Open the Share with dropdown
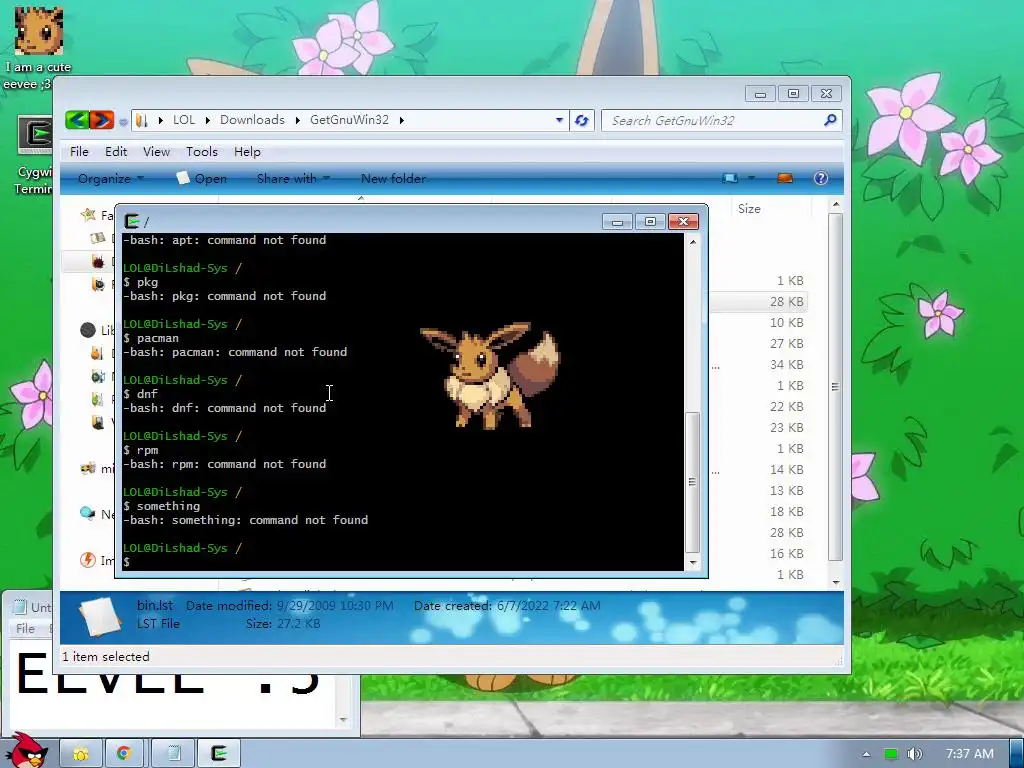The image size is (1024, 768). tap(293, 178)
